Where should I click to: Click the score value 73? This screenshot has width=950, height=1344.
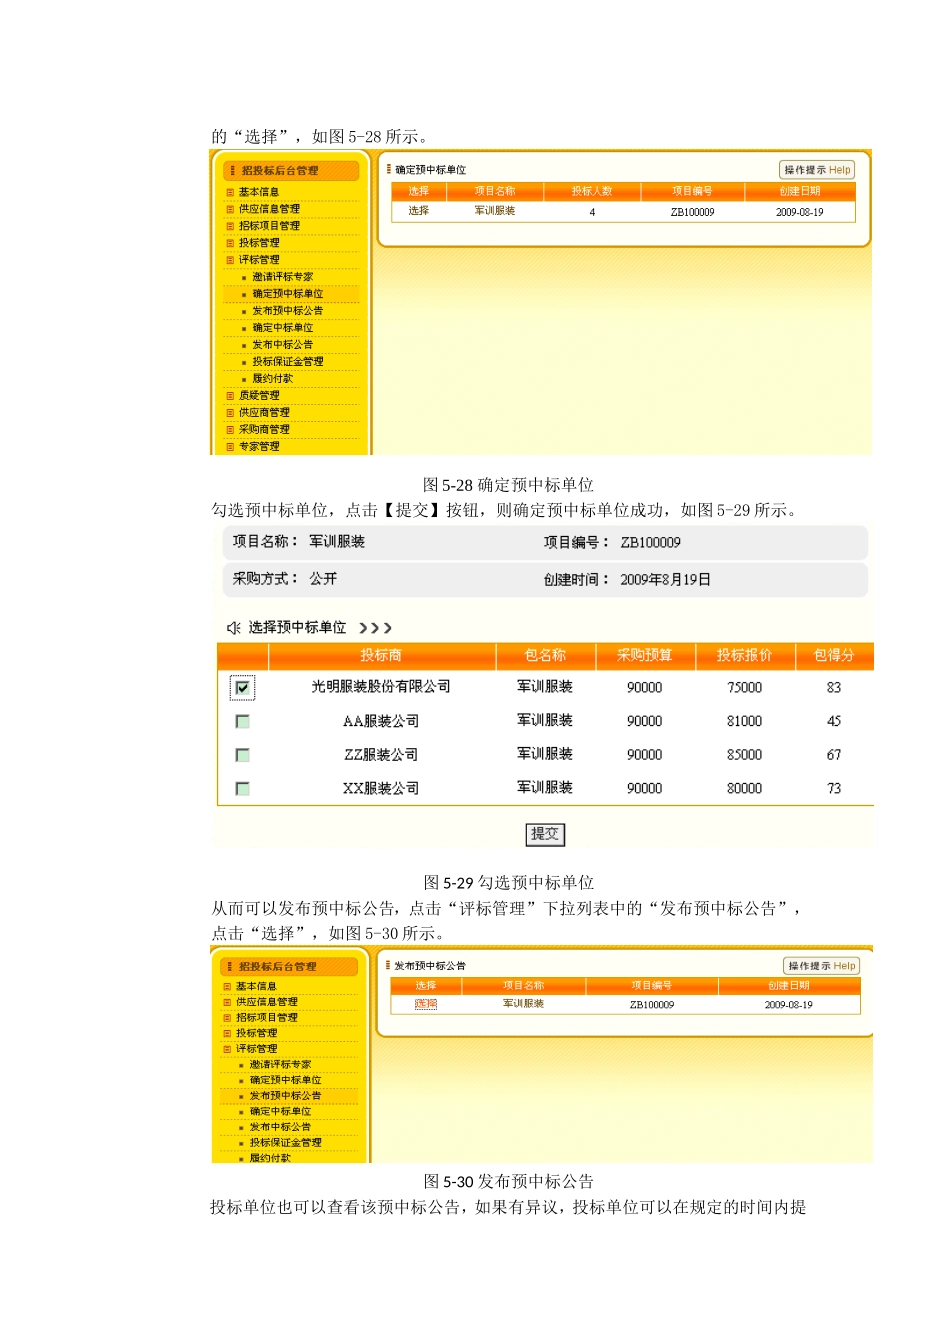click(x=834, y=789)
